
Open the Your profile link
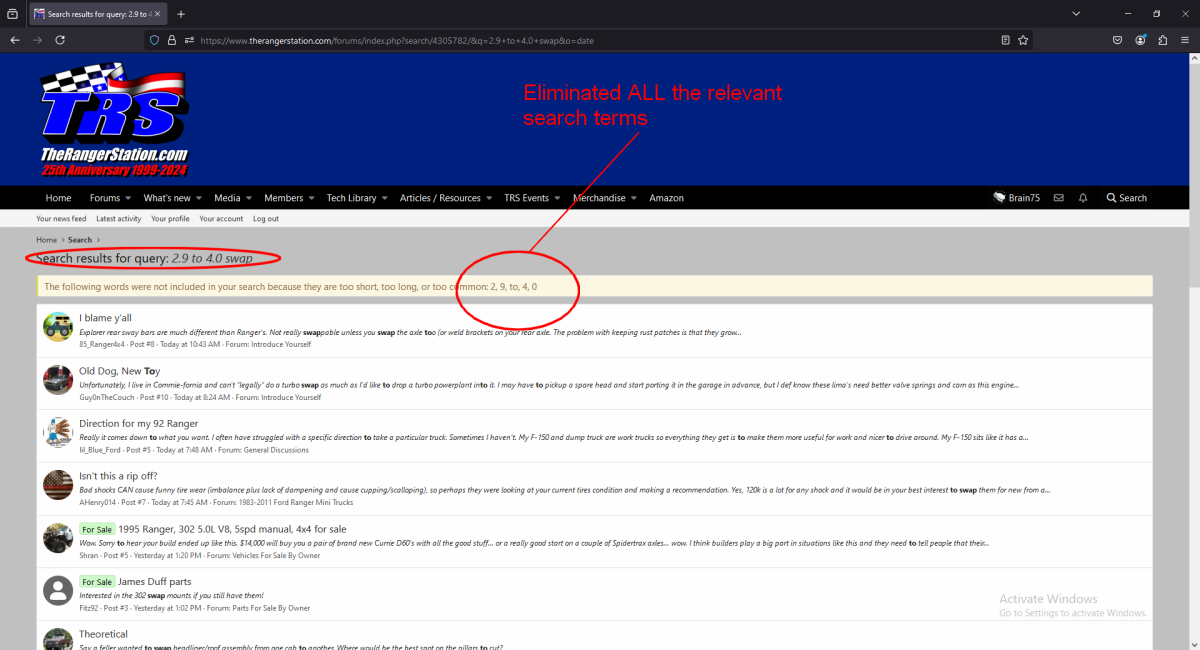coord(170,219)
